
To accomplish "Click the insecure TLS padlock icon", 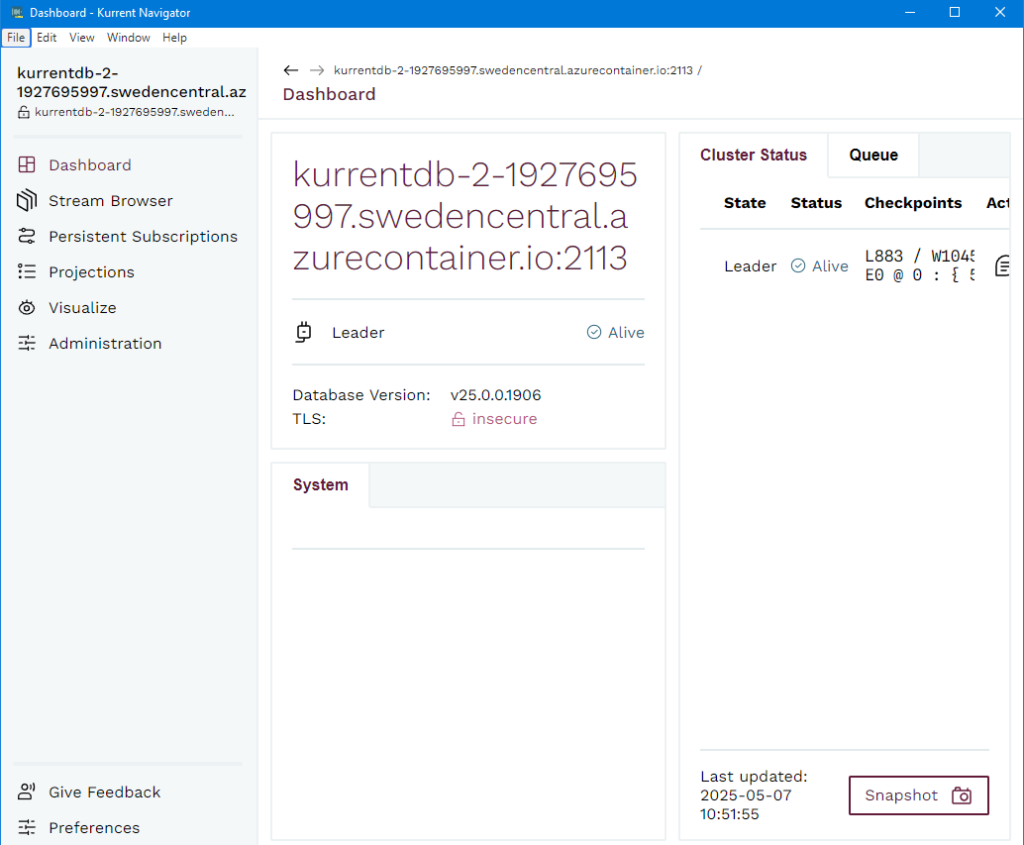I will point(458,419).
